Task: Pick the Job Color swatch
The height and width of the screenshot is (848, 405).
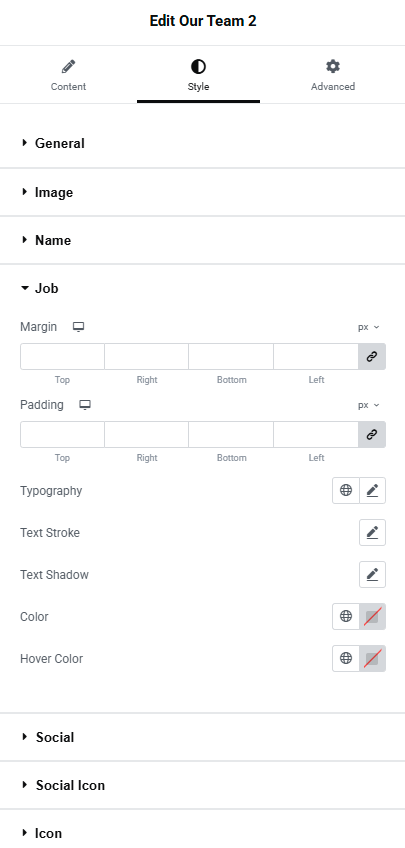Action: pos(373,617)
